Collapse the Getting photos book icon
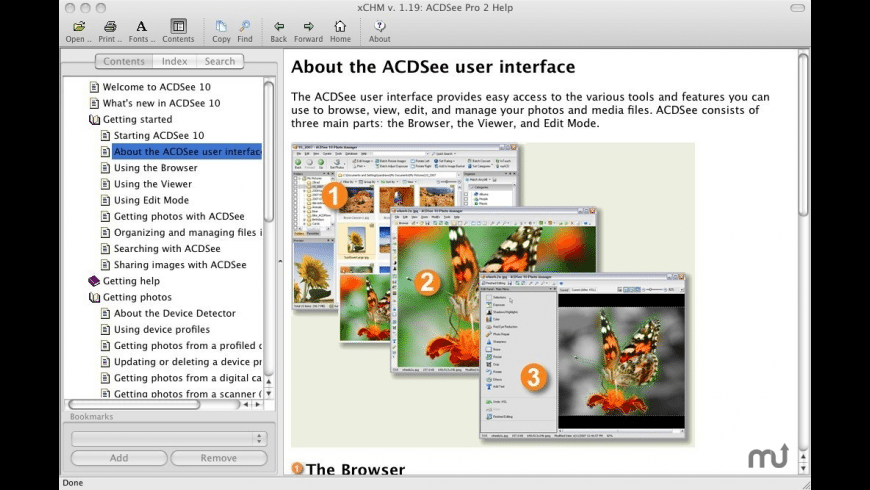This screenshot has height=490, width=870. click(94, 297)
